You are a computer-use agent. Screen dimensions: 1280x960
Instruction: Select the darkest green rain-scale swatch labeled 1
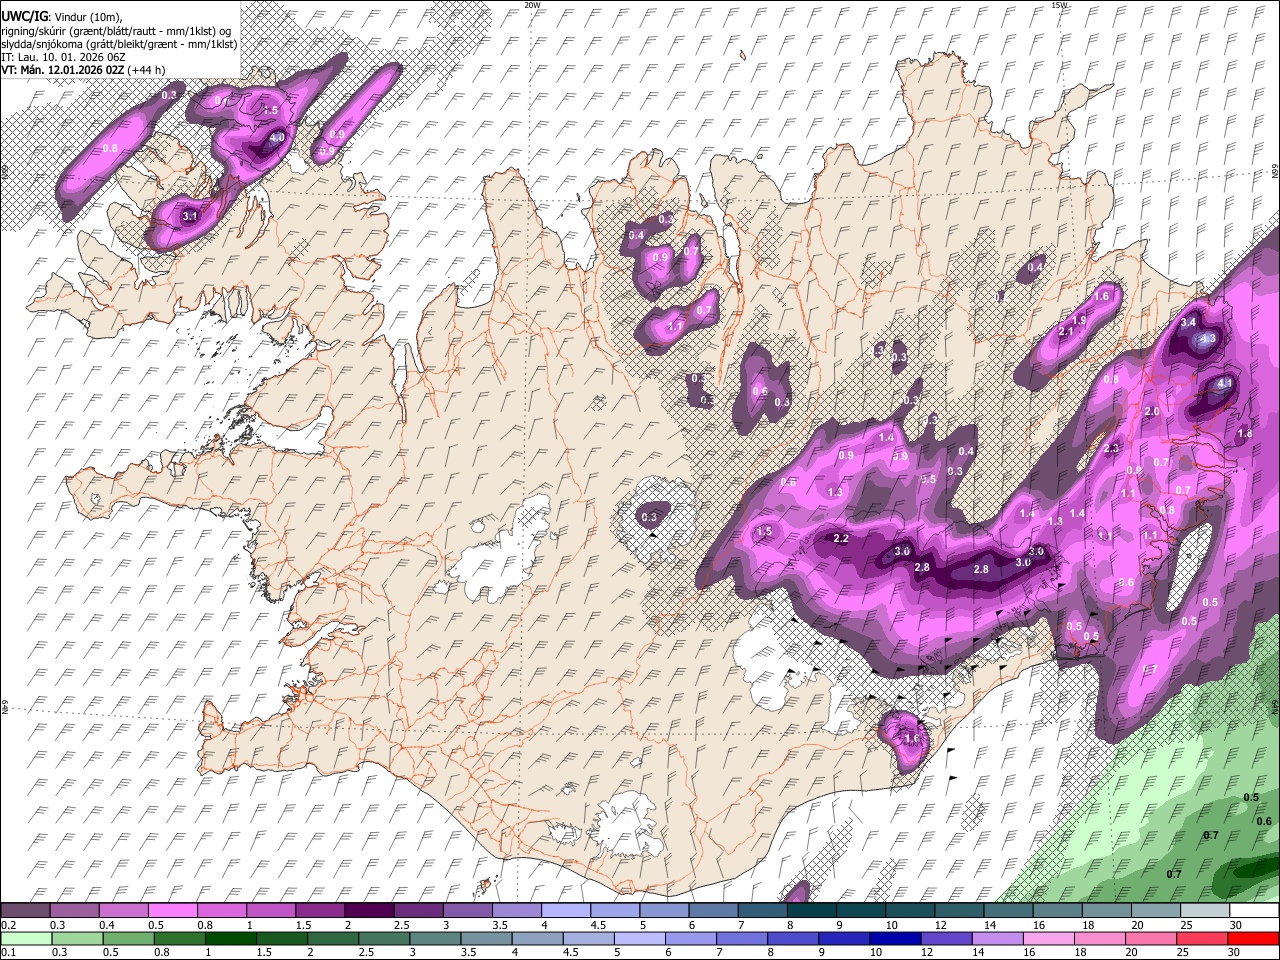[231, 938]
